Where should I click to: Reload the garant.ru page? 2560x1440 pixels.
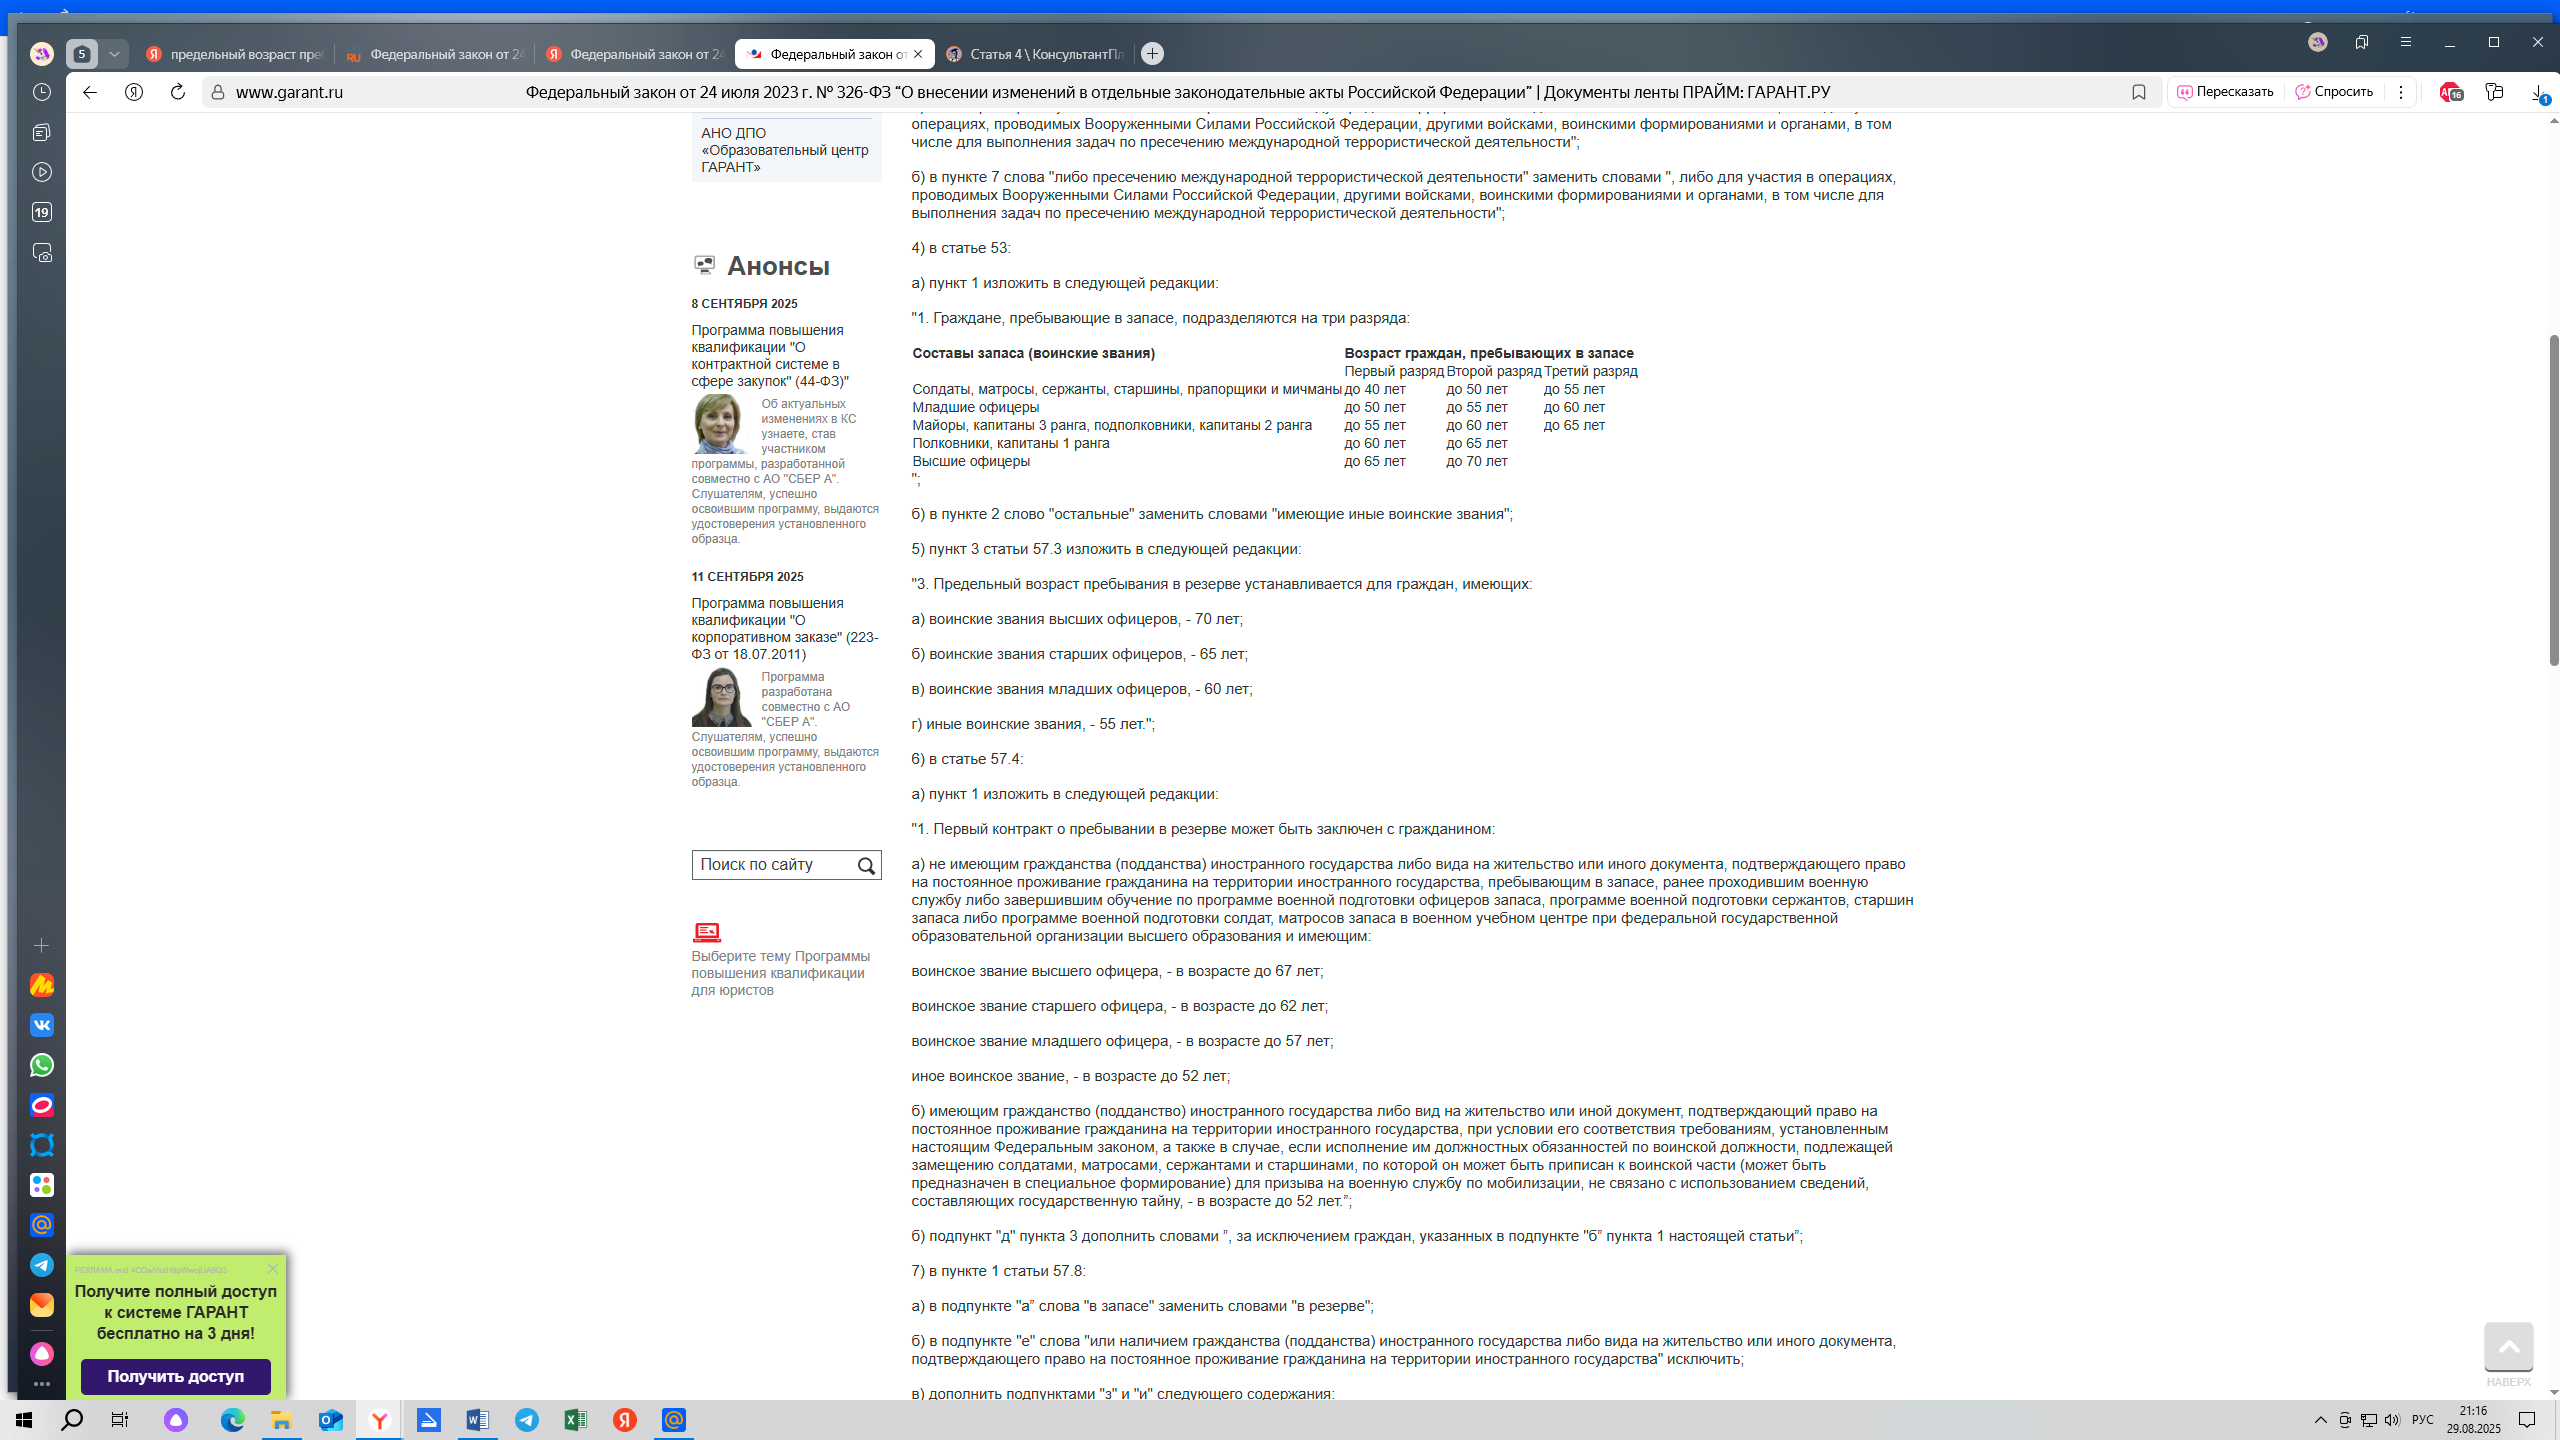click(178, 92)
